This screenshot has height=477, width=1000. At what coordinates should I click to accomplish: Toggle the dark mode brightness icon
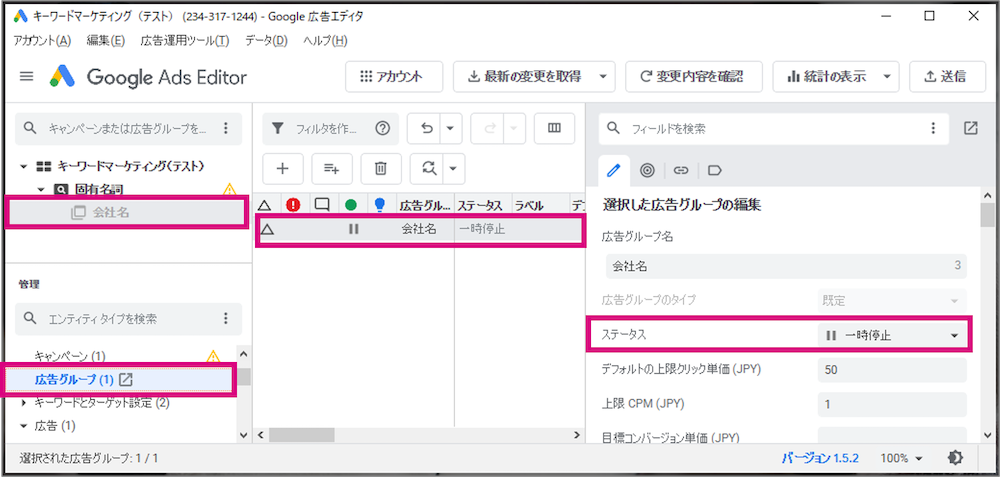(x=955, y=457)
